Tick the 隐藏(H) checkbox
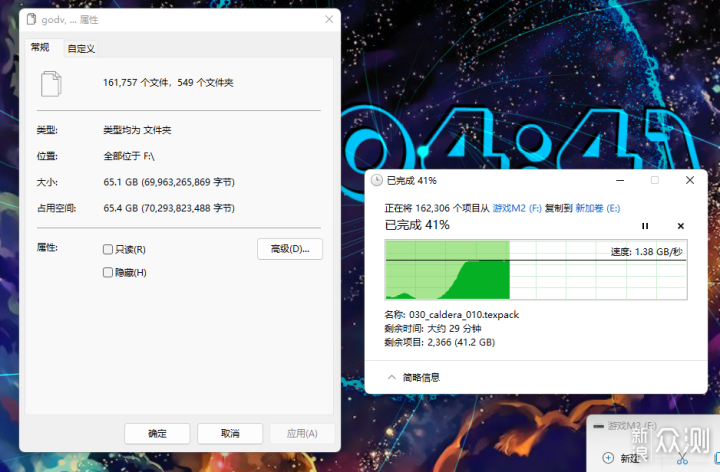This screenshot has height=472, width=720. pyautogui.click(x=108, y=272)
